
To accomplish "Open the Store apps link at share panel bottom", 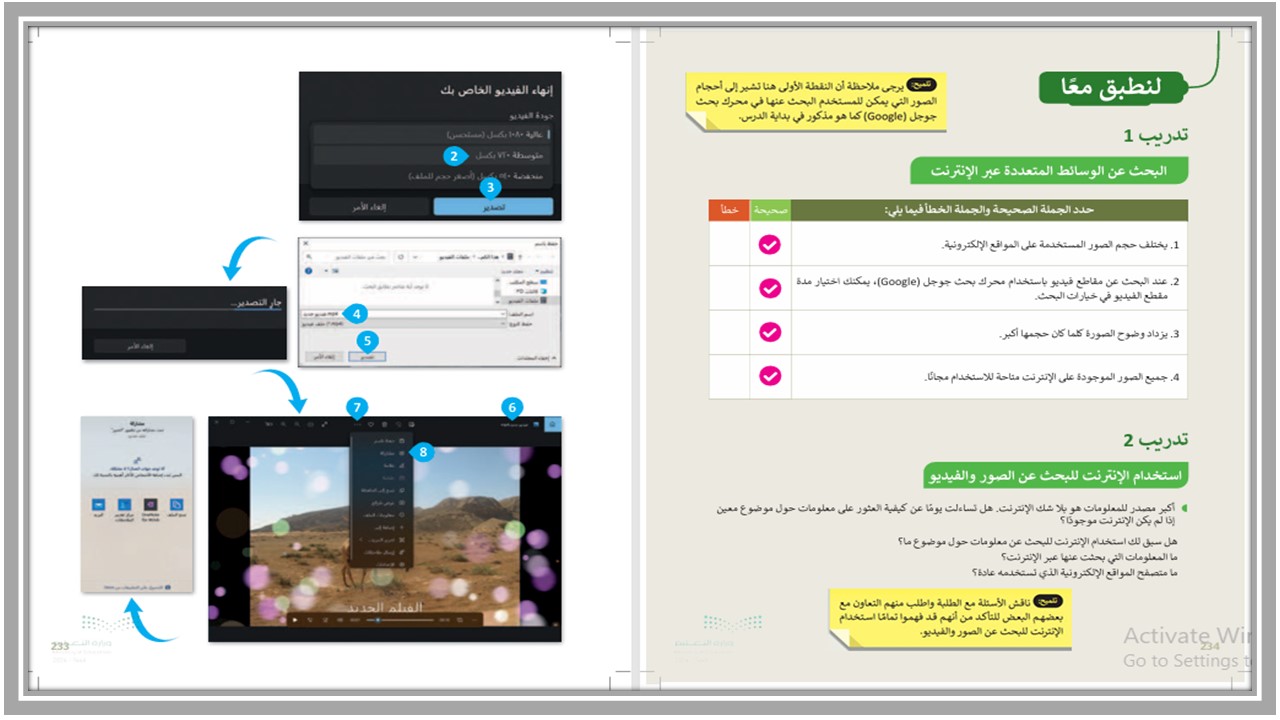I will 137,587.
